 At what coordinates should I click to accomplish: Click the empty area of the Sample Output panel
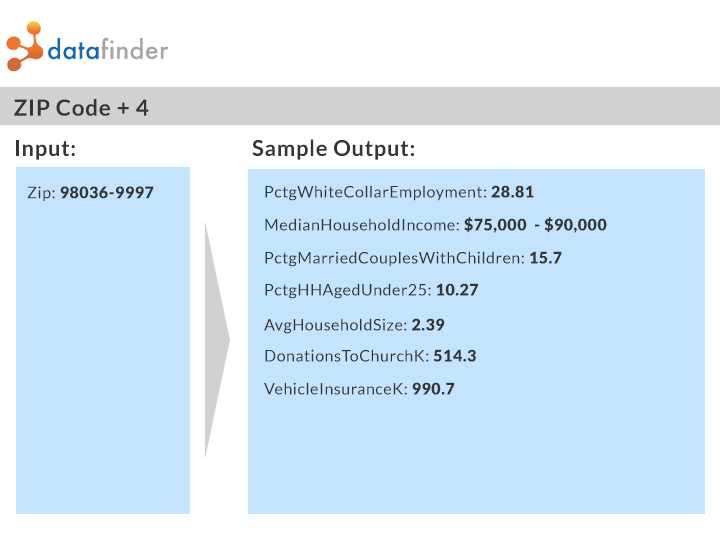coord(476,457)
